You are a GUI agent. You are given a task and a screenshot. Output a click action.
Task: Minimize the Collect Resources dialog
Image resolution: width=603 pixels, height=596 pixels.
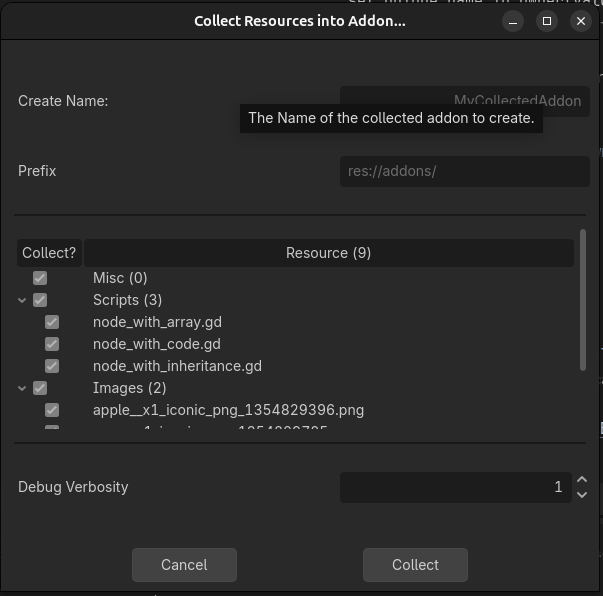[513, 21]
